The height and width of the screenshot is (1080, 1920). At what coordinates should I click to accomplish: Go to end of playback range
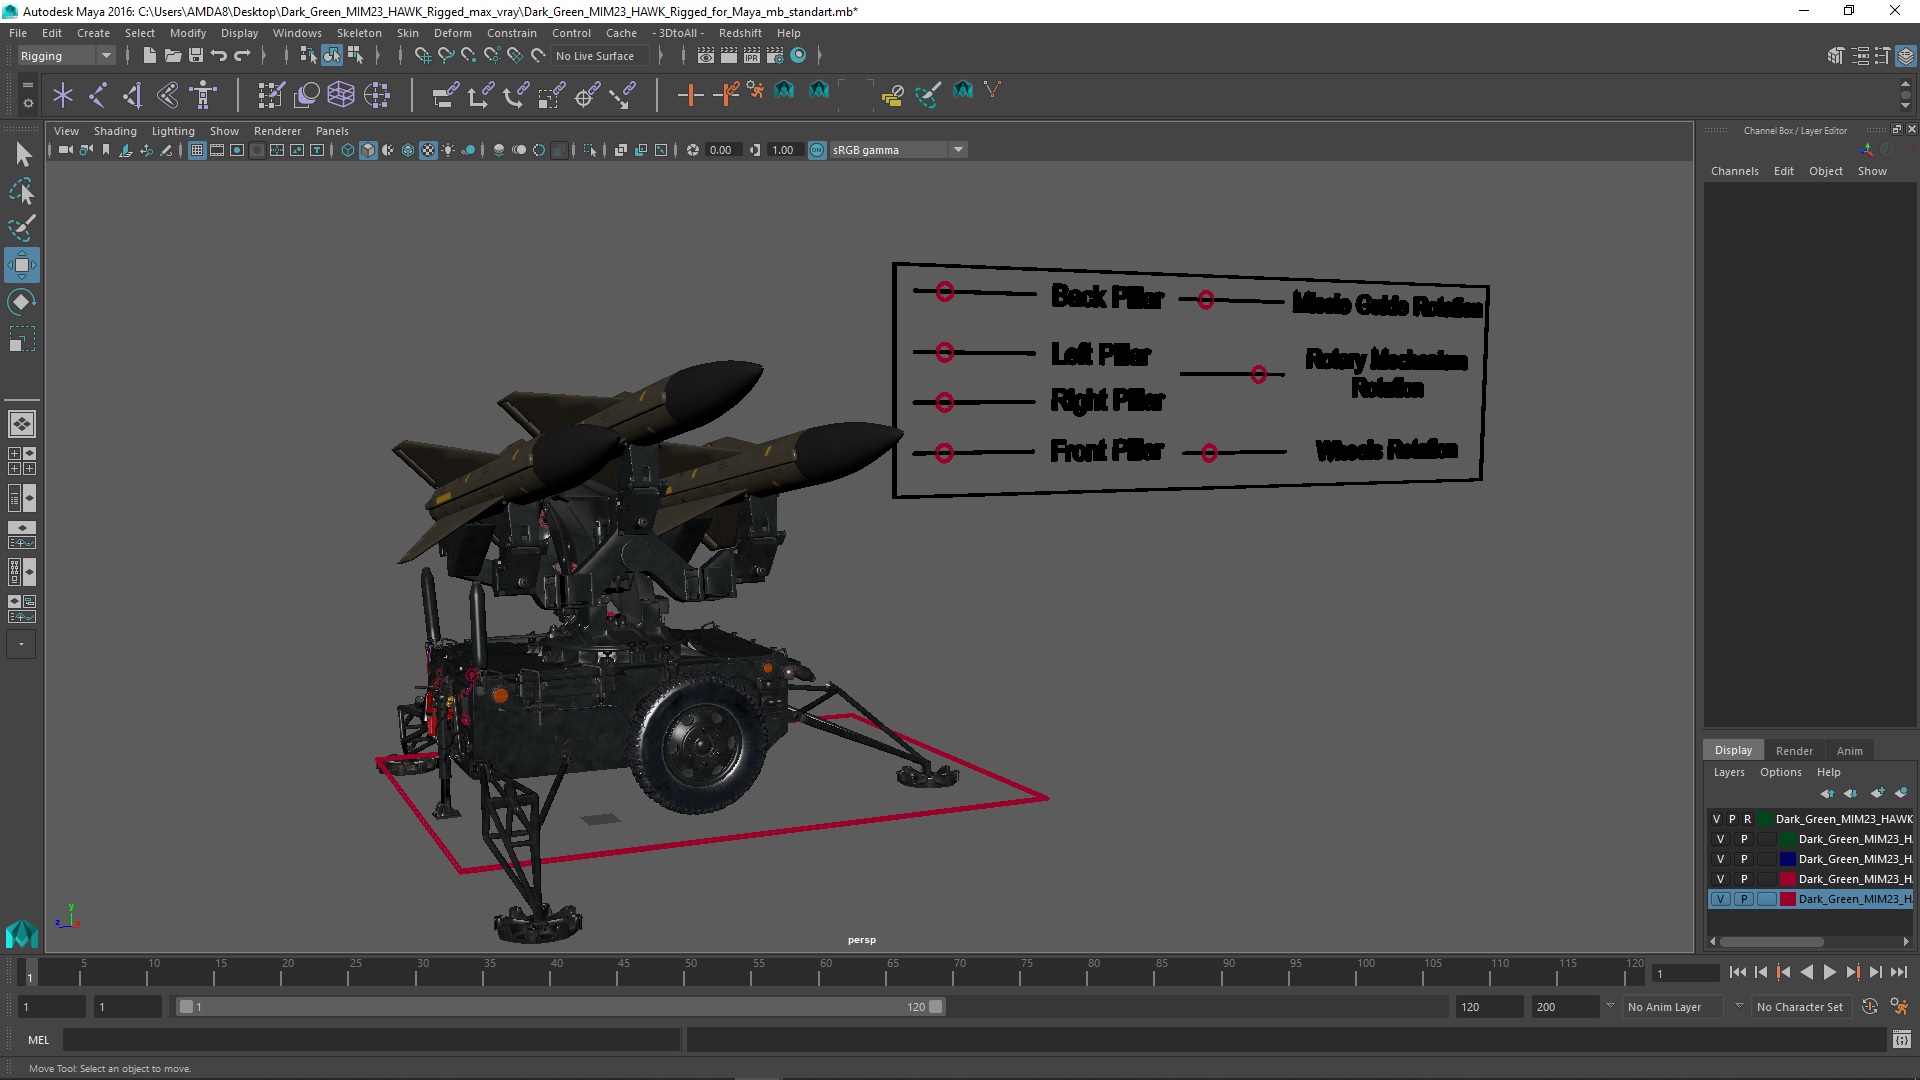(1899, 972)
